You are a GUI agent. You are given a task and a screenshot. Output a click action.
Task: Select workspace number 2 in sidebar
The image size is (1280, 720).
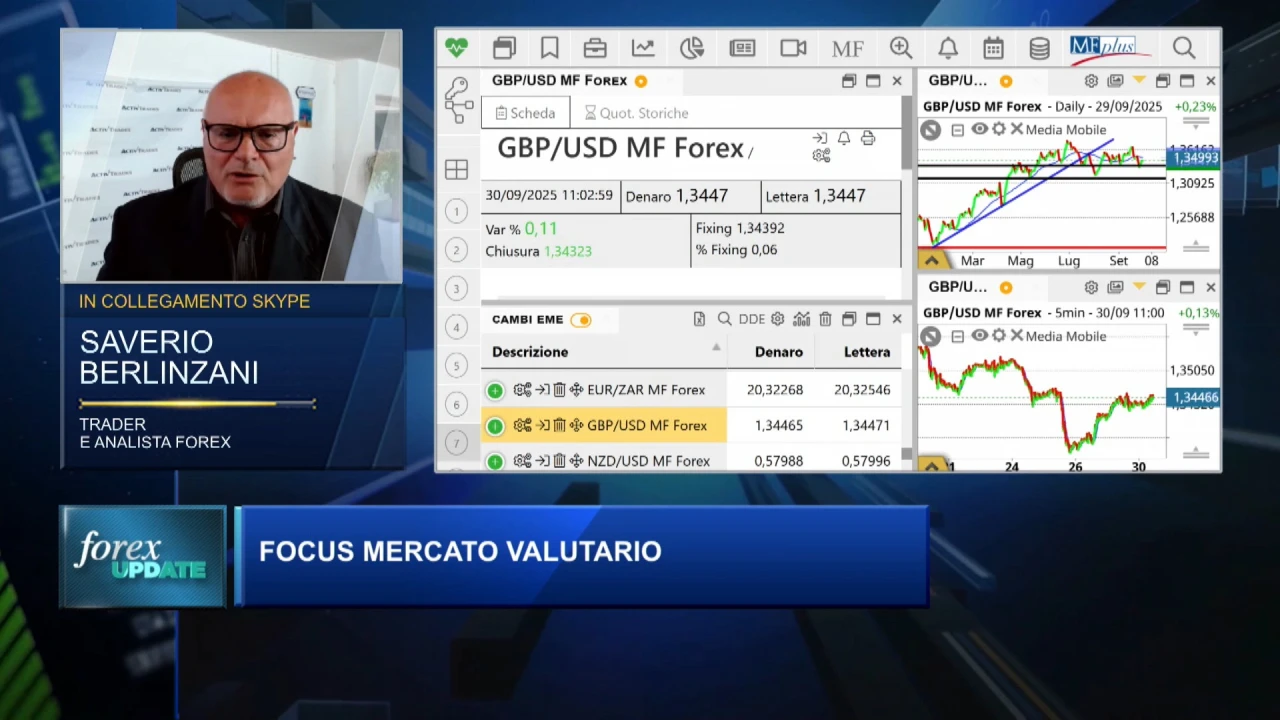(x=456, y=250)
